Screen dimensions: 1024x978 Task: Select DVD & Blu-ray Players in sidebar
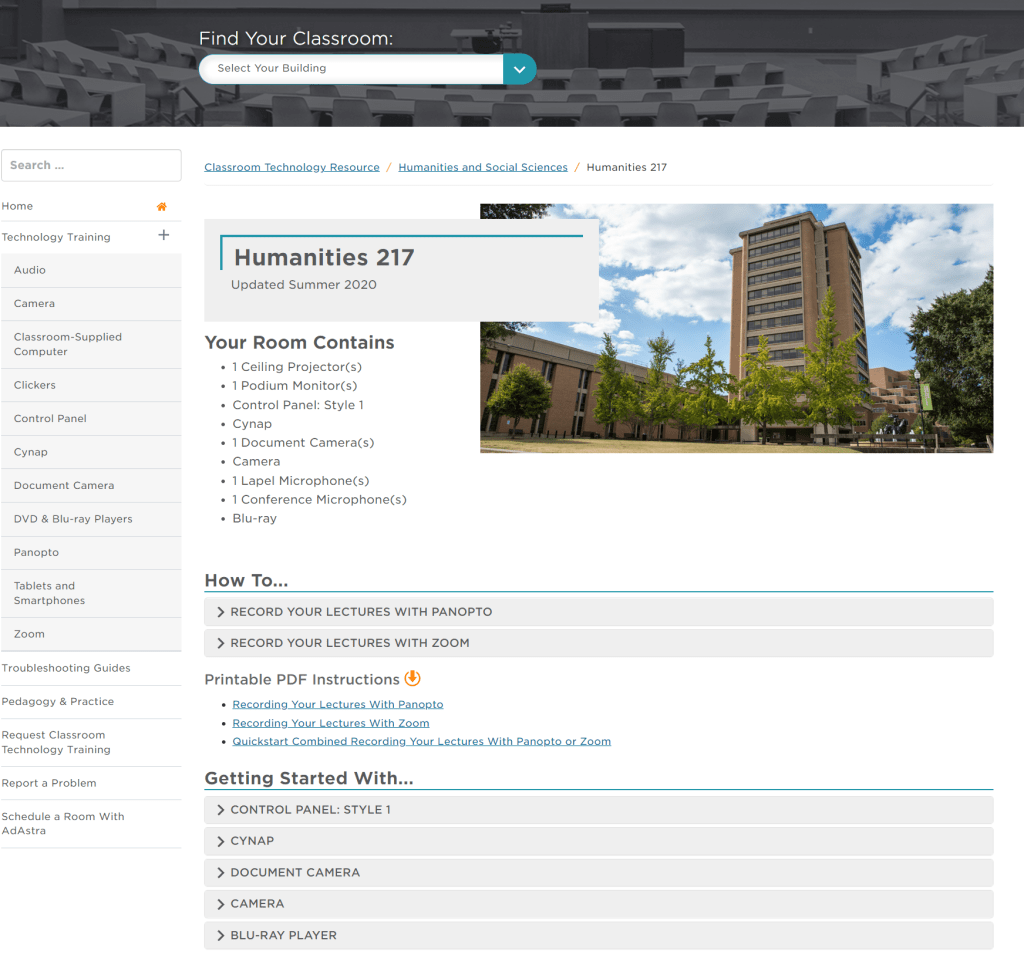(73, 519)
